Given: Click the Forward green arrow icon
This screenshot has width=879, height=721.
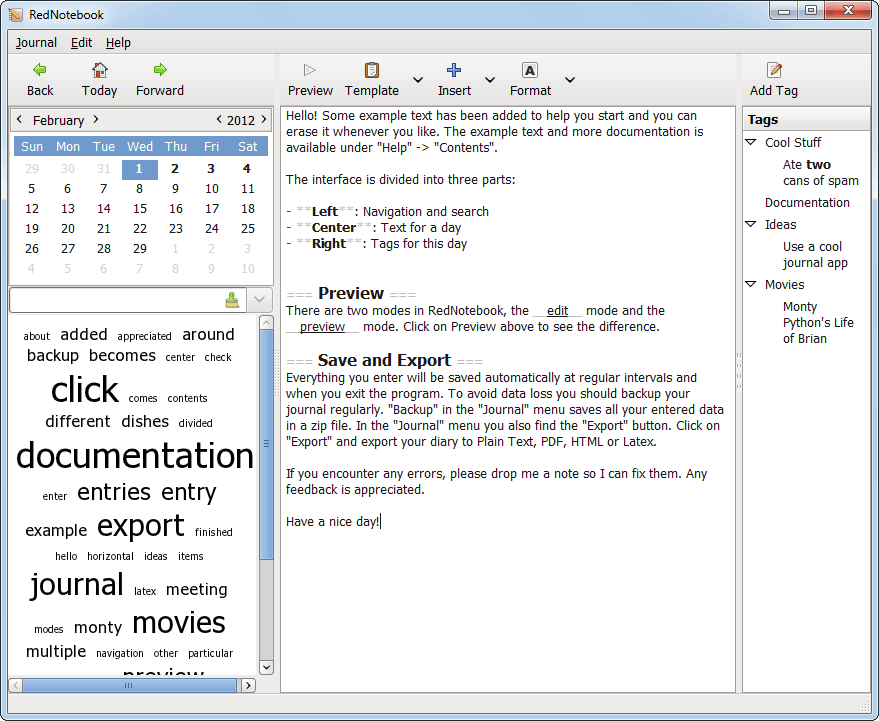Looking at the screenshot, I should 160,70.
